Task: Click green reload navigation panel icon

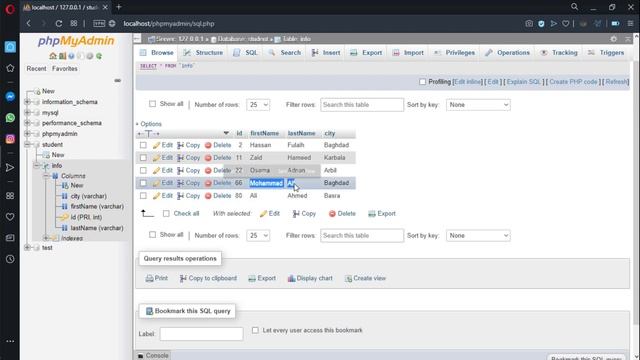Action: click(99, 56)
